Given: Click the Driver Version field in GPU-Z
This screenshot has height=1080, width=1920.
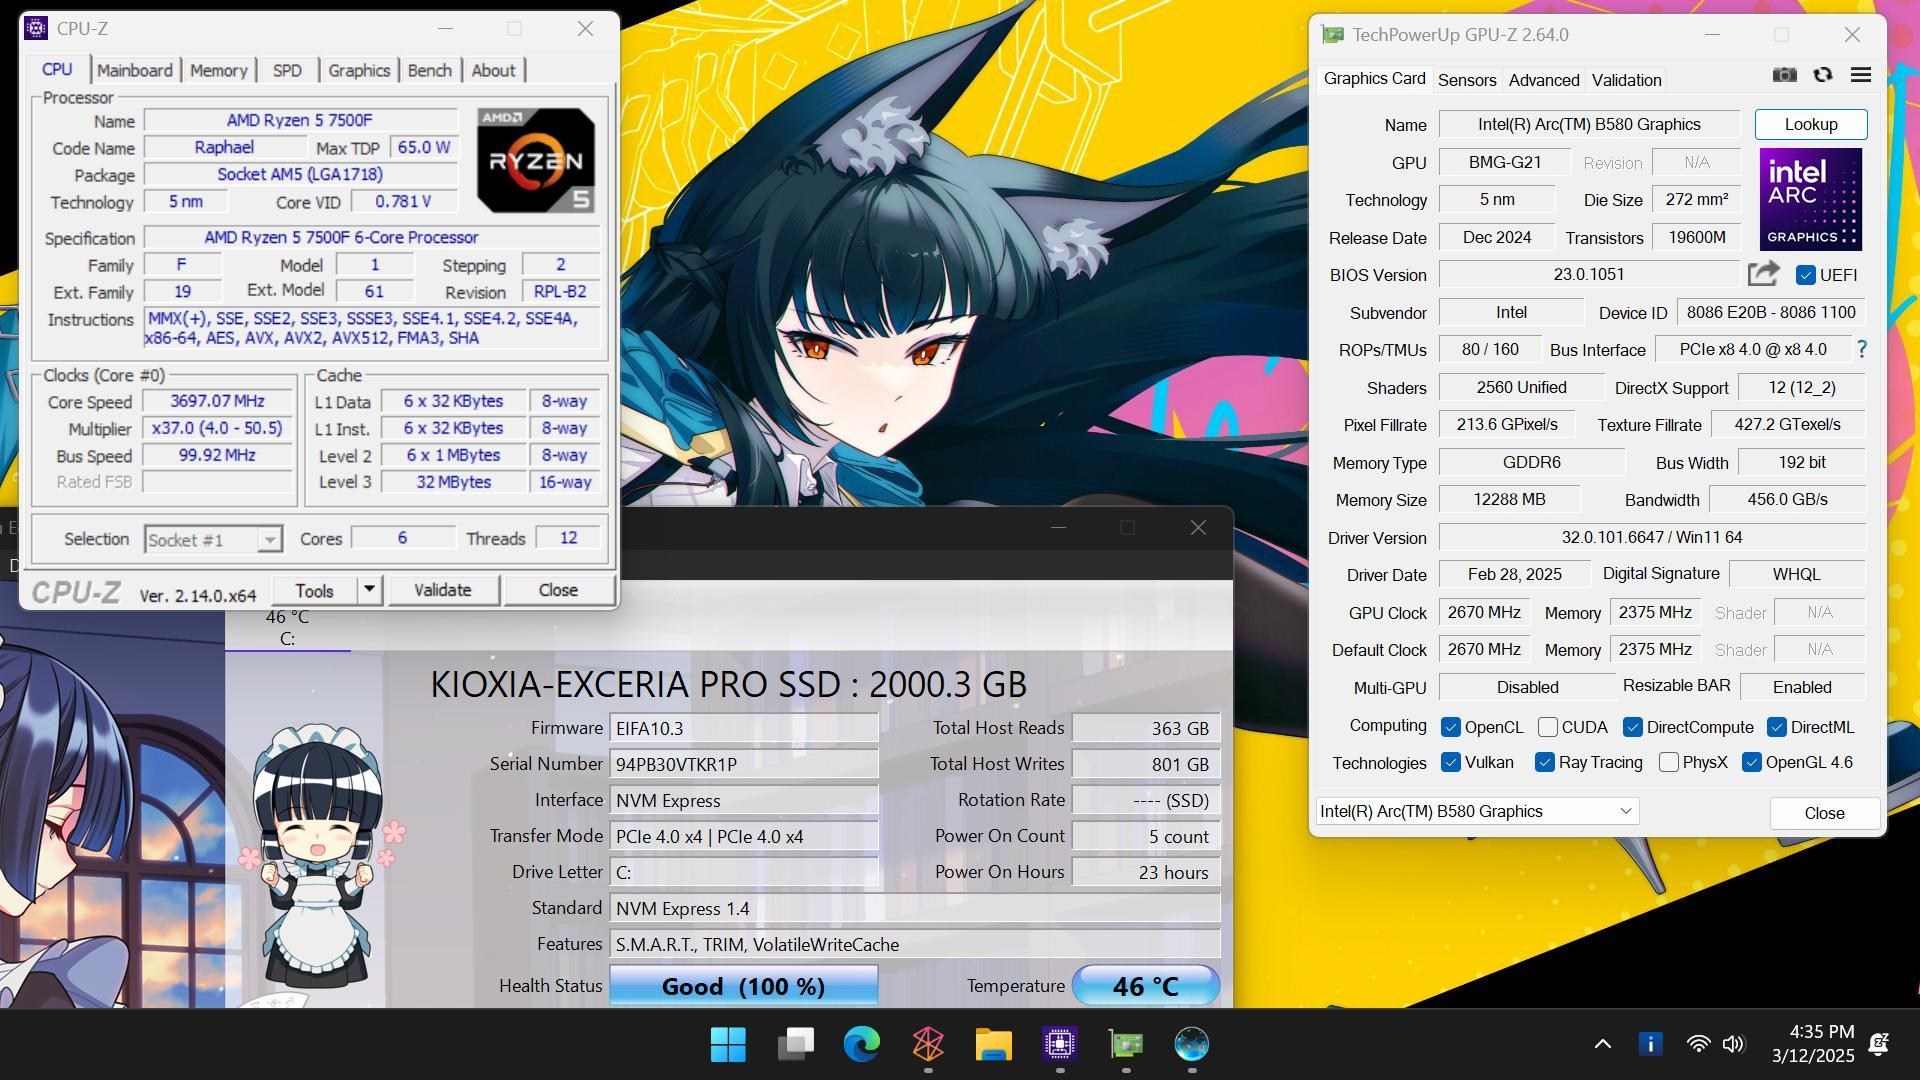Looking at the screenshot, I should pos(1652,537).
